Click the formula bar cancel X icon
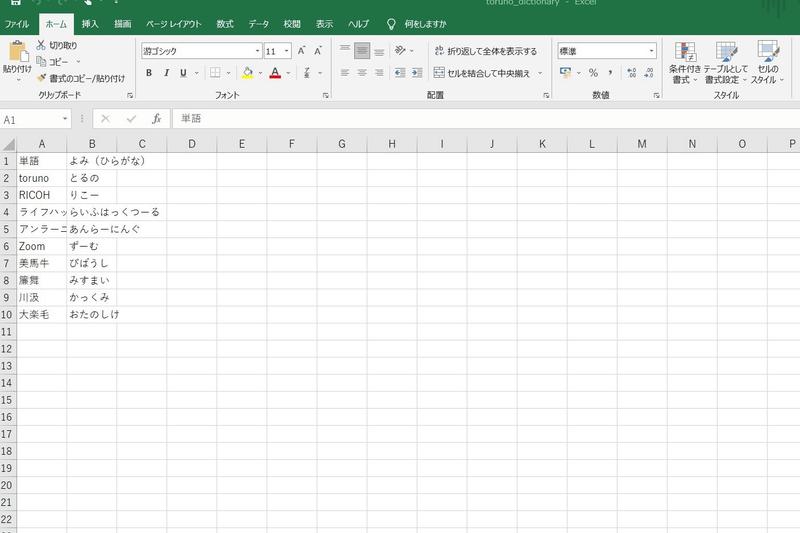 106,119
